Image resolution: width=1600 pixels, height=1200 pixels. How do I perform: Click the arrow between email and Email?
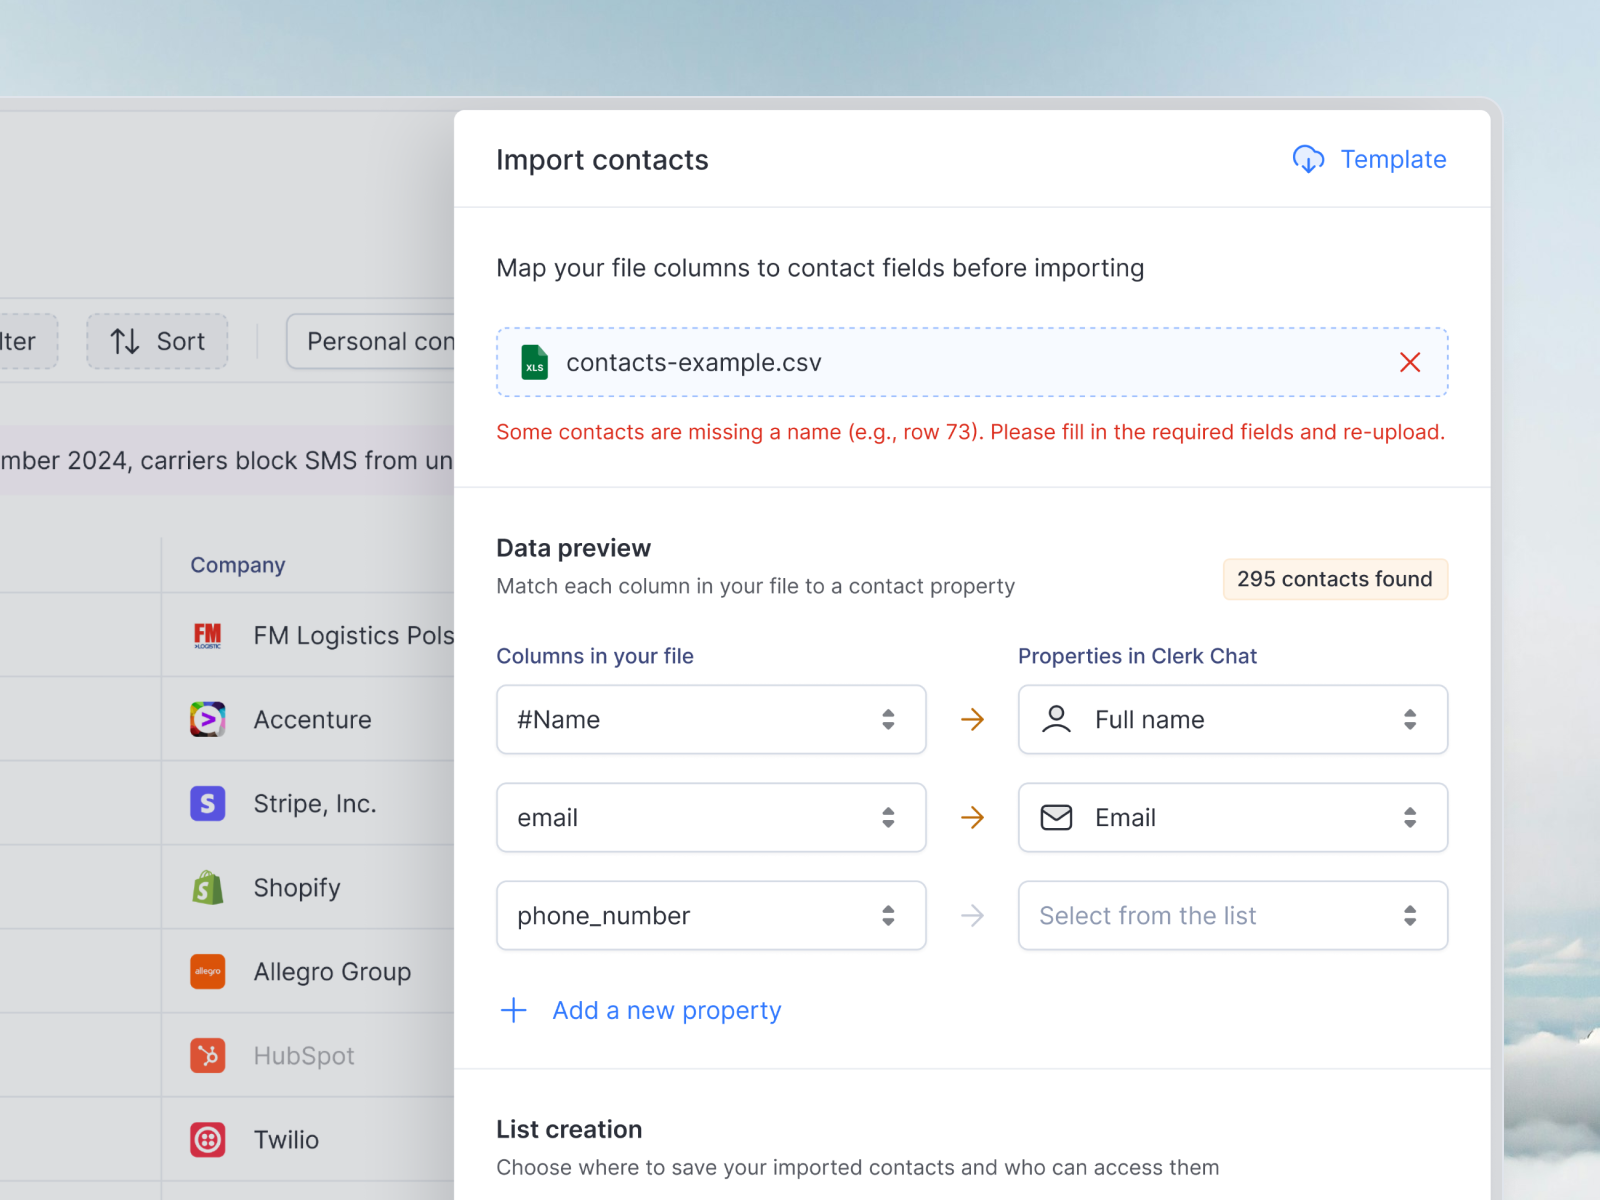point(972,817)
